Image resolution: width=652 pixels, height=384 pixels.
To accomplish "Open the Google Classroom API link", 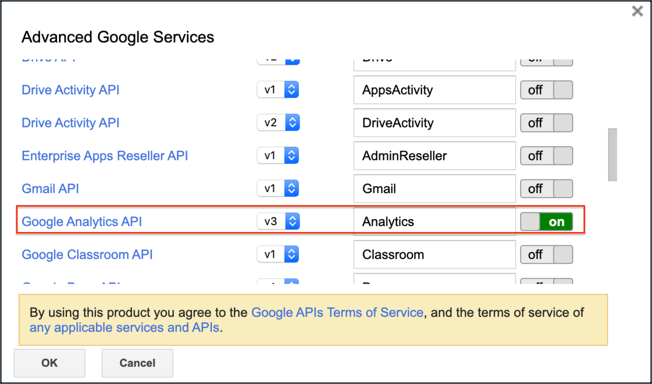I will [87, 254].
